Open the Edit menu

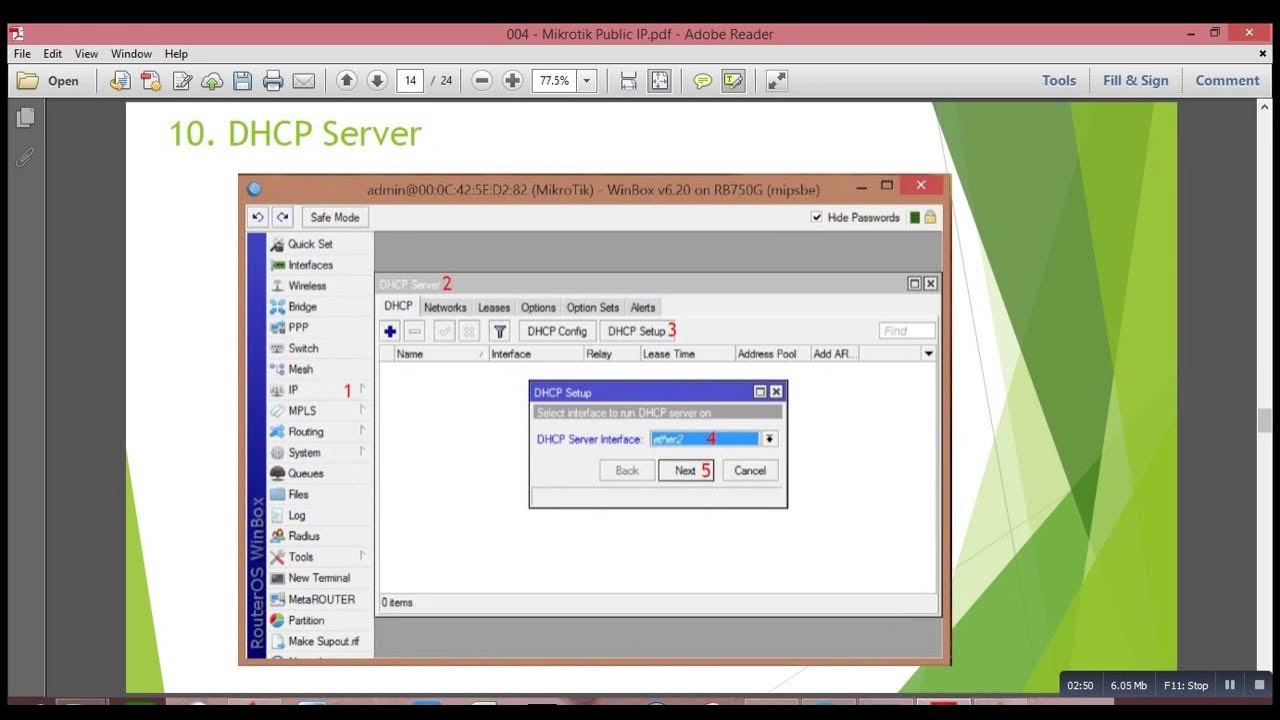[53, 54]
